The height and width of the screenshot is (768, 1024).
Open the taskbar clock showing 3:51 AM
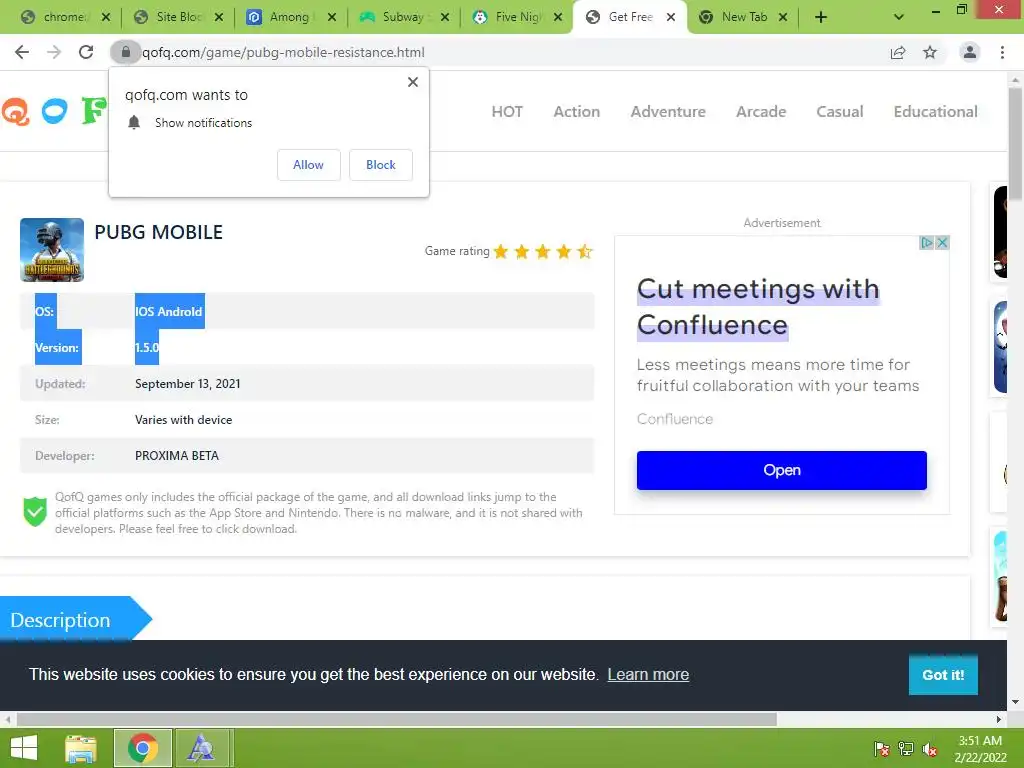tap(980, 749)
